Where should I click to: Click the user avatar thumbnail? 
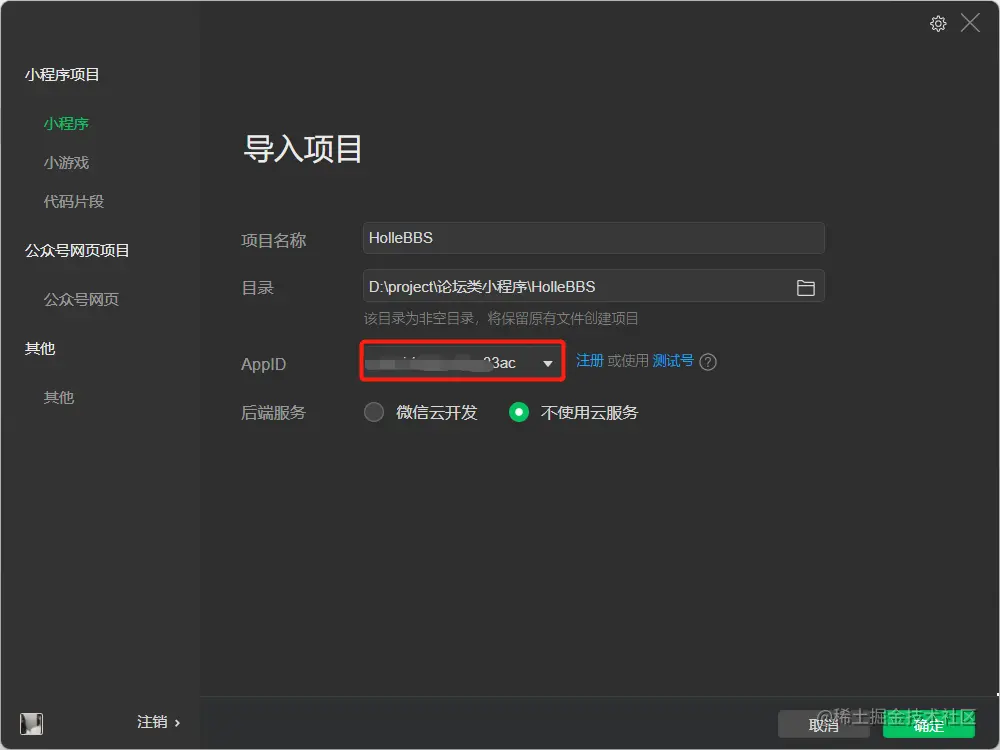pos(31,723)
